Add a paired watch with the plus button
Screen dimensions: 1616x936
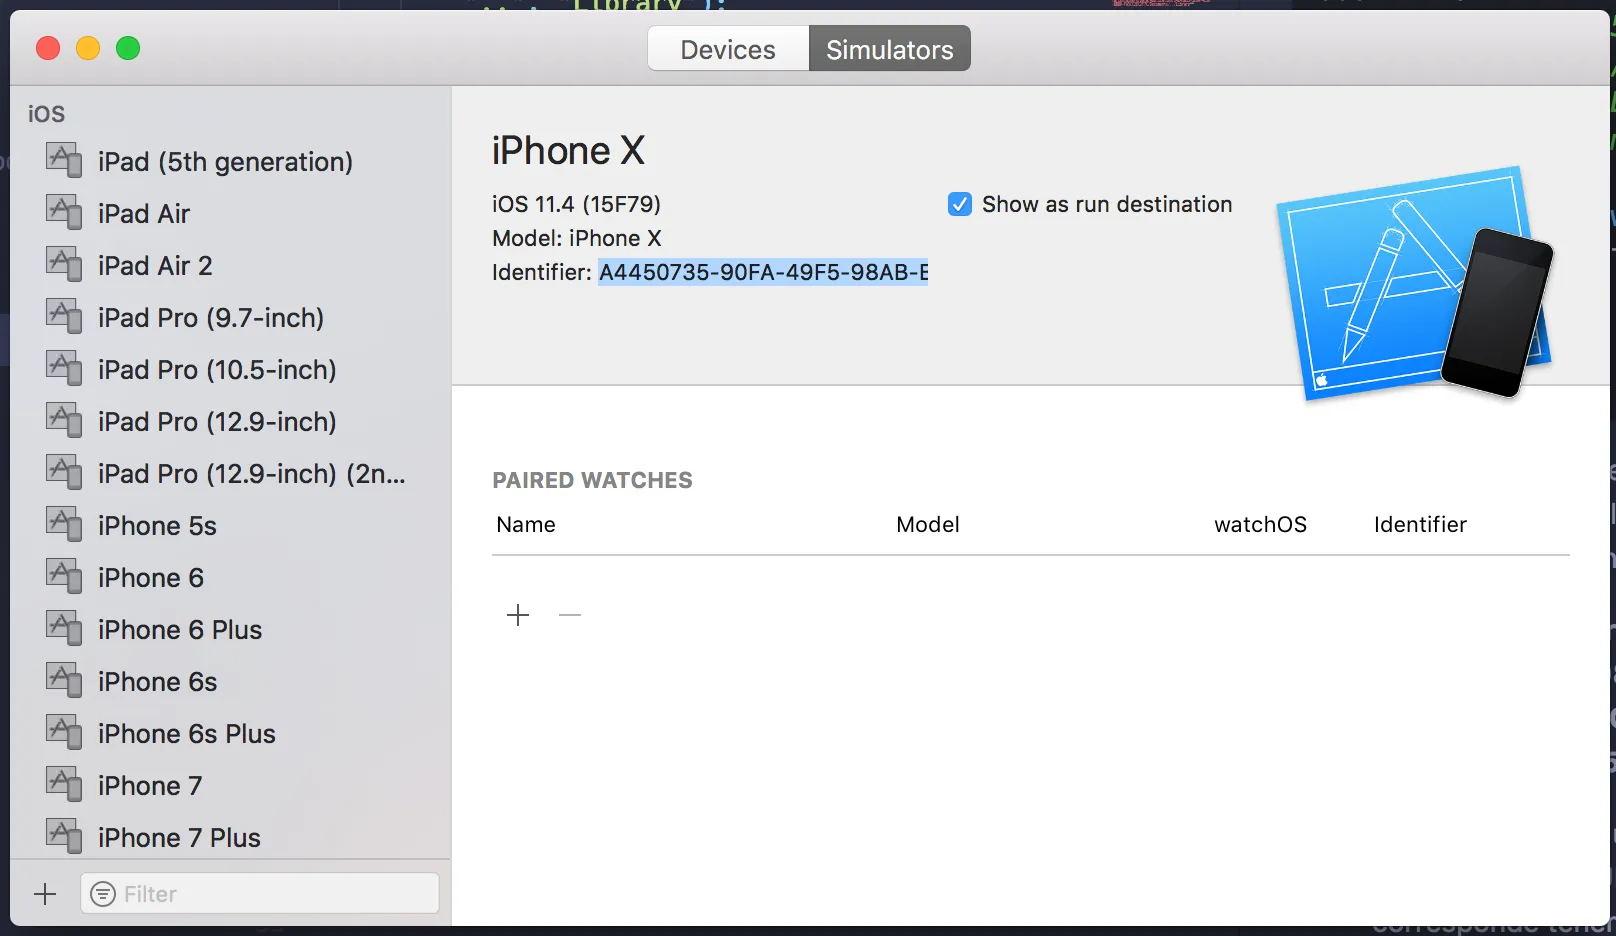click(x=518, y=615)
